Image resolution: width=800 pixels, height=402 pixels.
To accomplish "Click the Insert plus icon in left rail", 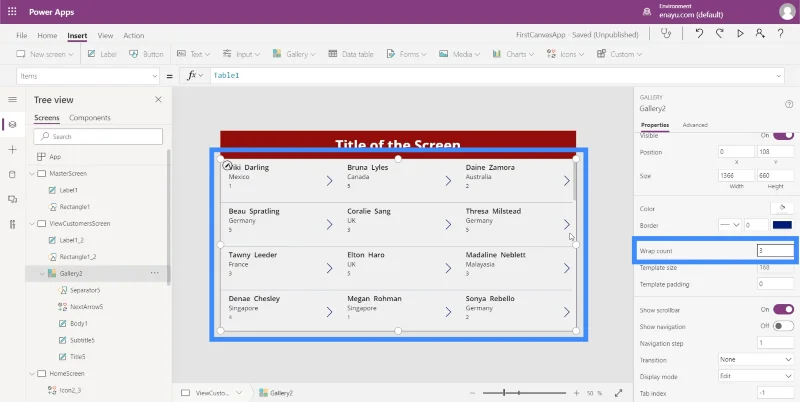I will 13,149.
